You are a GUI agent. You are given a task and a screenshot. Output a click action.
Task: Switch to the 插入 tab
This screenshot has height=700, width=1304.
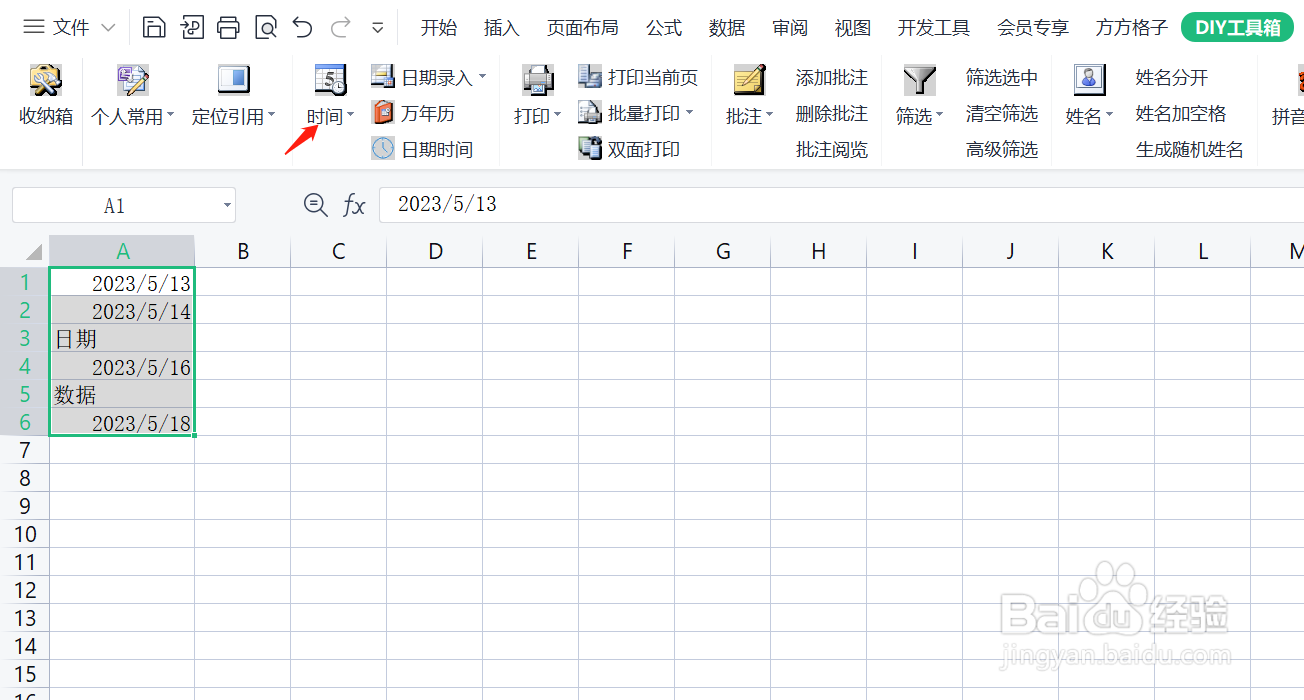tap(501, 28)
